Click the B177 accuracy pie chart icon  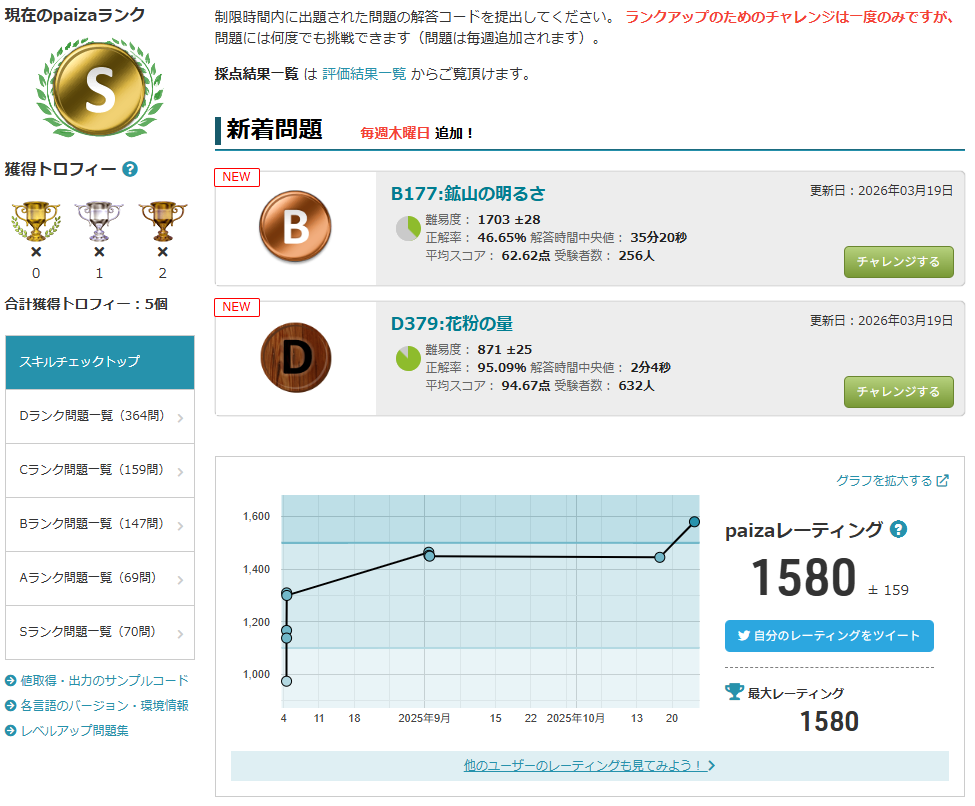click(x=409, y=228)
